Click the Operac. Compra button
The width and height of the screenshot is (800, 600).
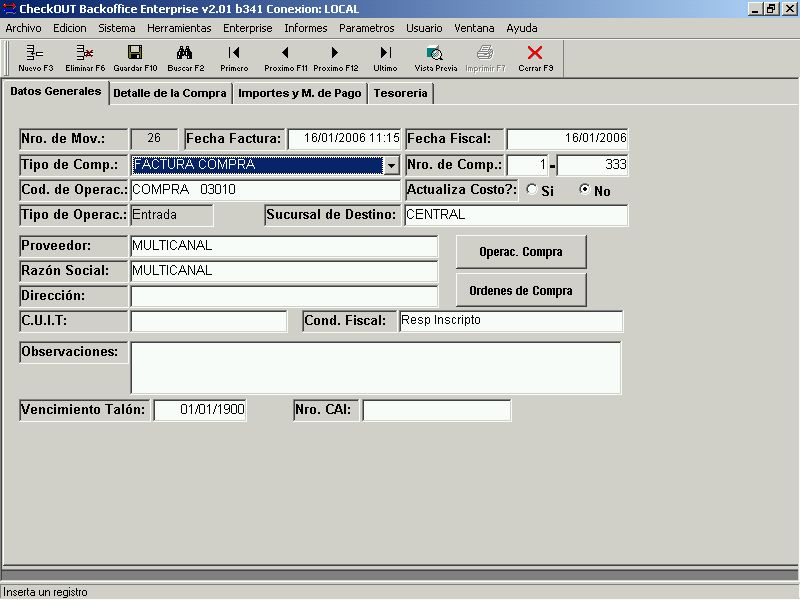521,252
